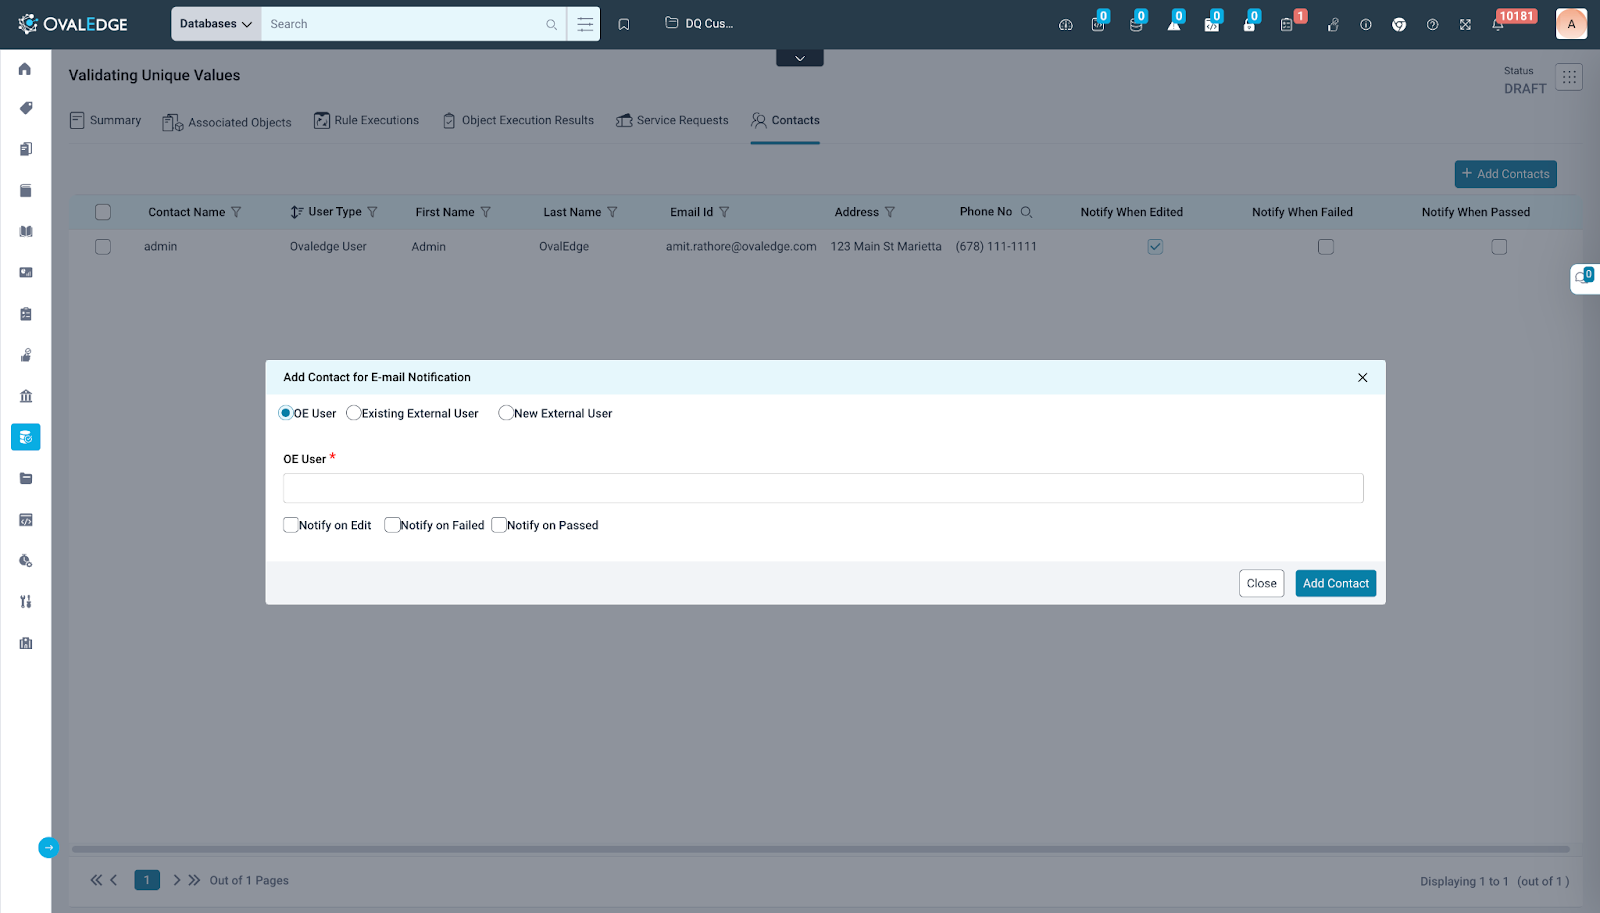Open the help question mark icon
This screenshot has width=1600, height=913.
click(x=1432, y=24)
